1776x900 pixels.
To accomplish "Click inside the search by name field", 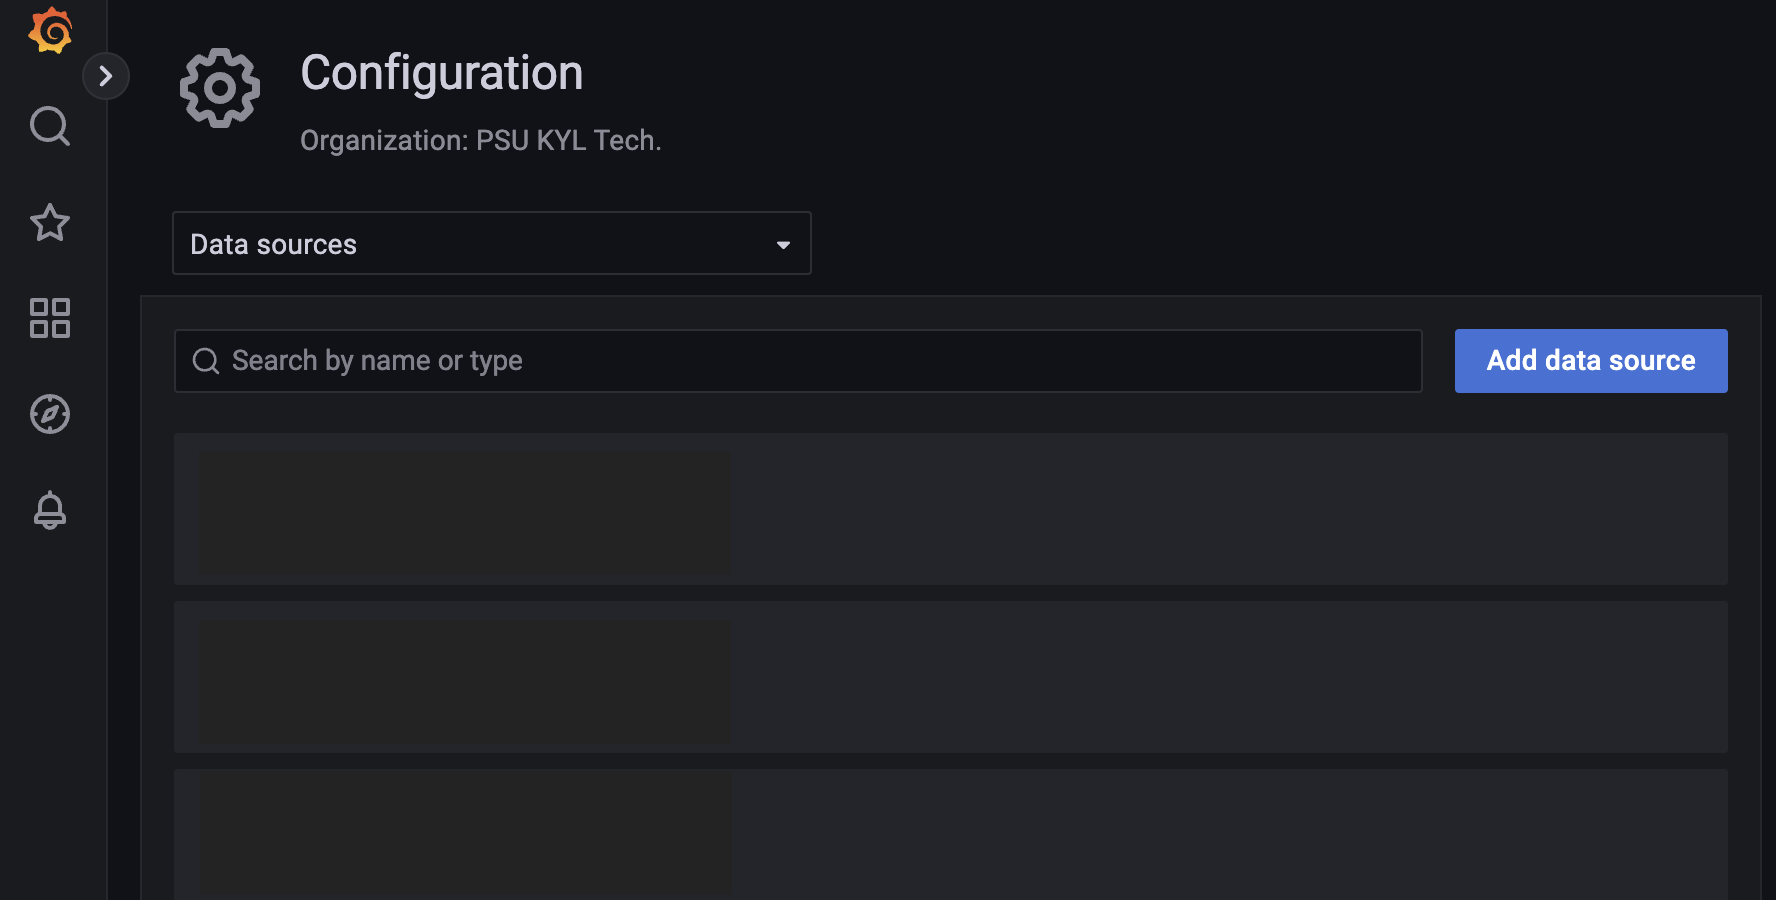I will [x=700, y=360].
